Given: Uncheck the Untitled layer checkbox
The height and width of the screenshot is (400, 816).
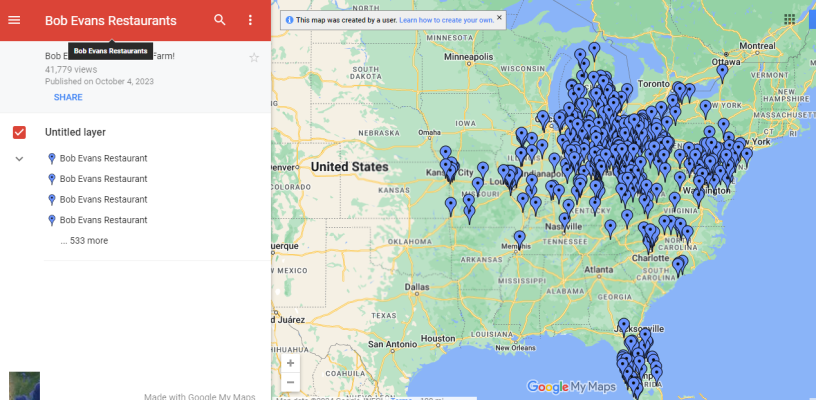Looking at the screenshot, I should click(x=19, y=133).
